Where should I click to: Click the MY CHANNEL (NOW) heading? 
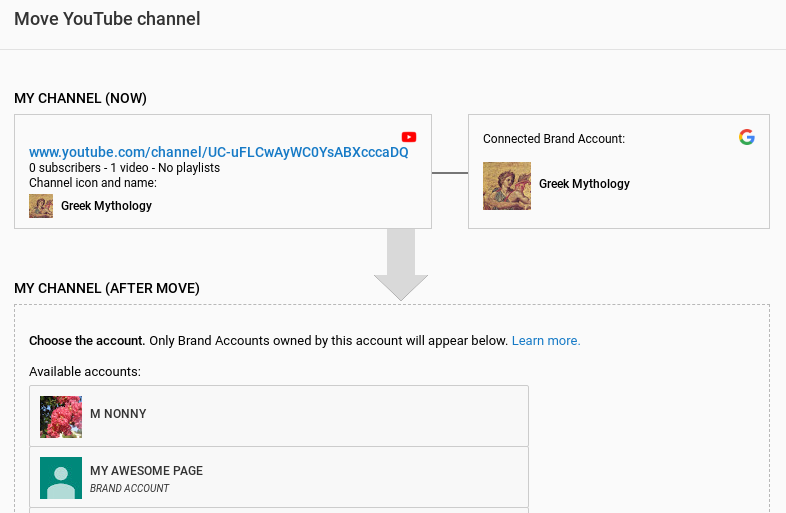[80, 98]
